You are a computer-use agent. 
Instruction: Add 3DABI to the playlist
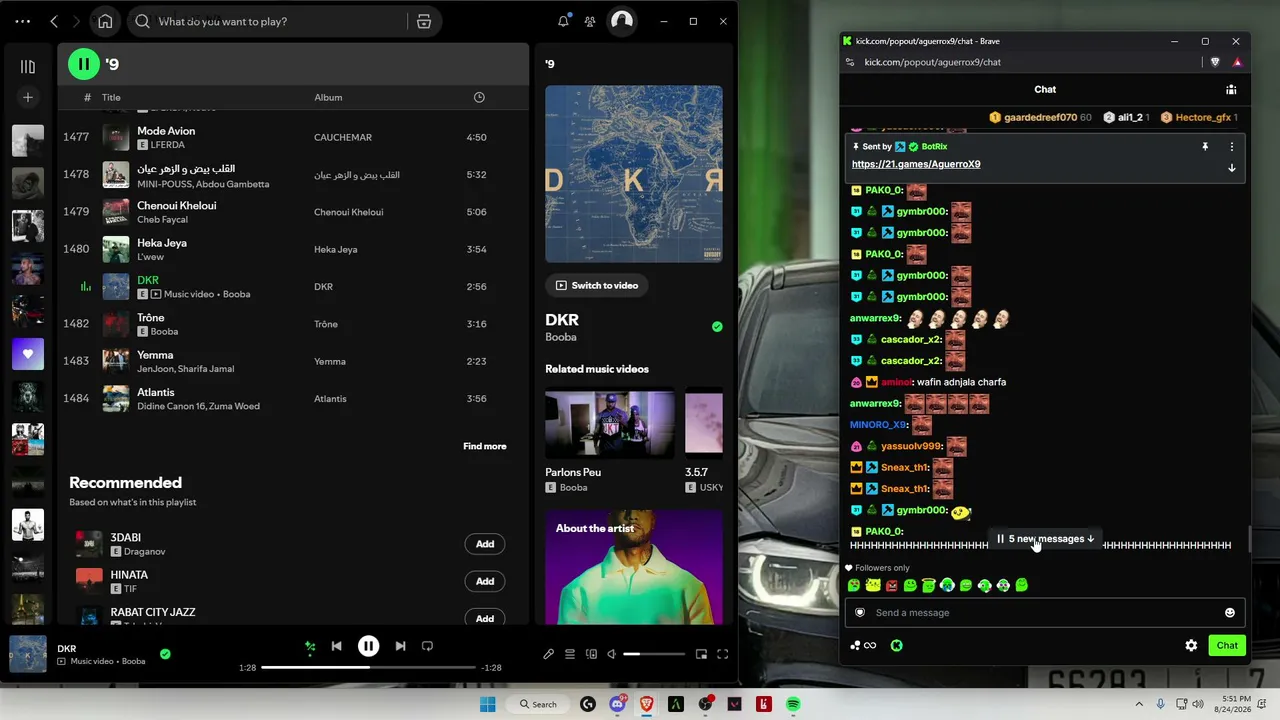click(485, 544)
